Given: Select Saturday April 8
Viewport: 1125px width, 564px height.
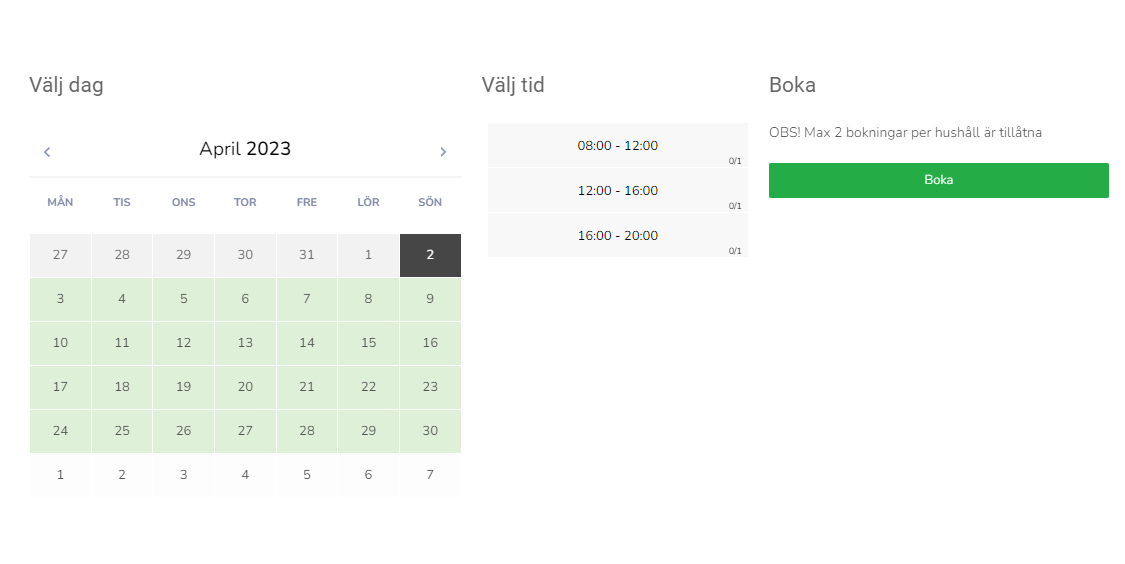Looking at the screenshot, I should click(368, 299).
